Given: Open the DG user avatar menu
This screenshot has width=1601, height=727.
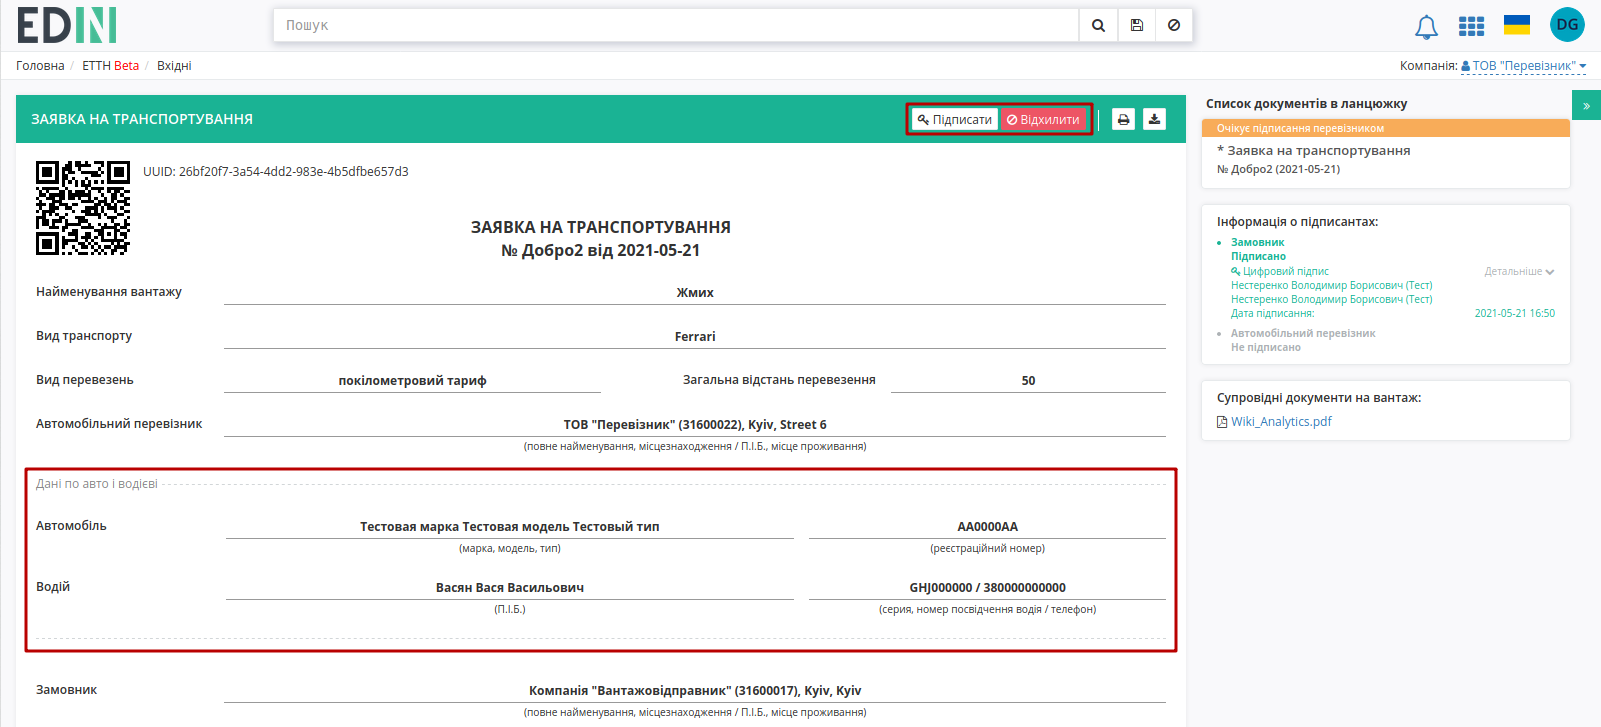Looking at the screenshot, I should (x=1567, y=25).
